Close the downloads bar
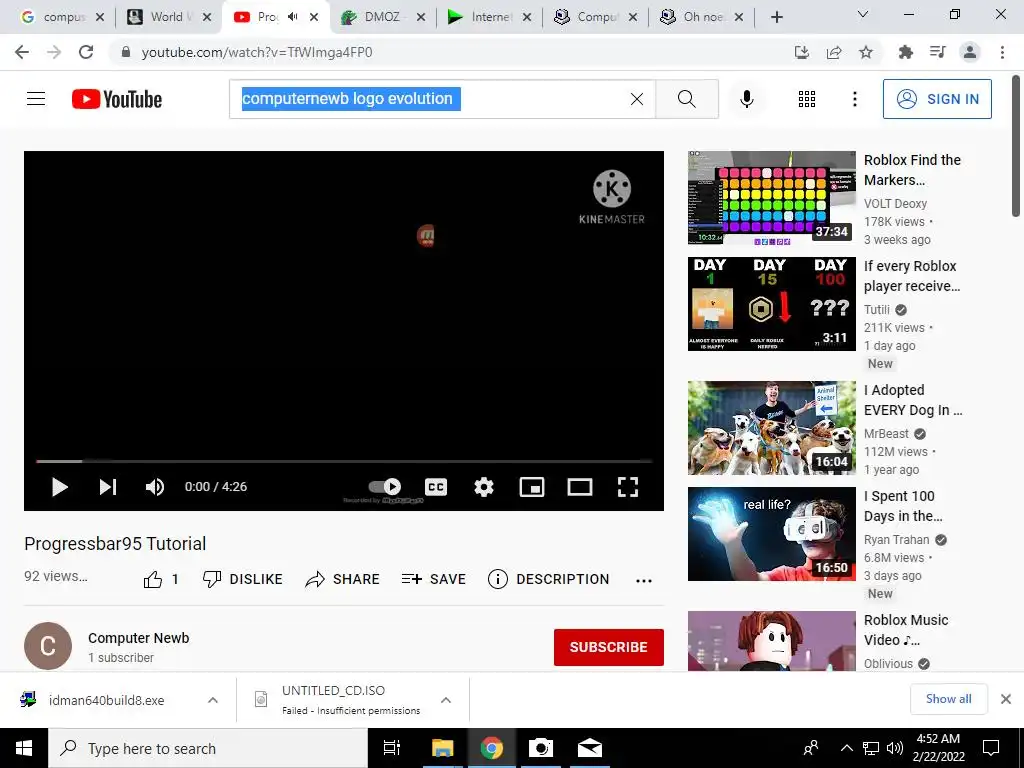 click(1006, 699)
